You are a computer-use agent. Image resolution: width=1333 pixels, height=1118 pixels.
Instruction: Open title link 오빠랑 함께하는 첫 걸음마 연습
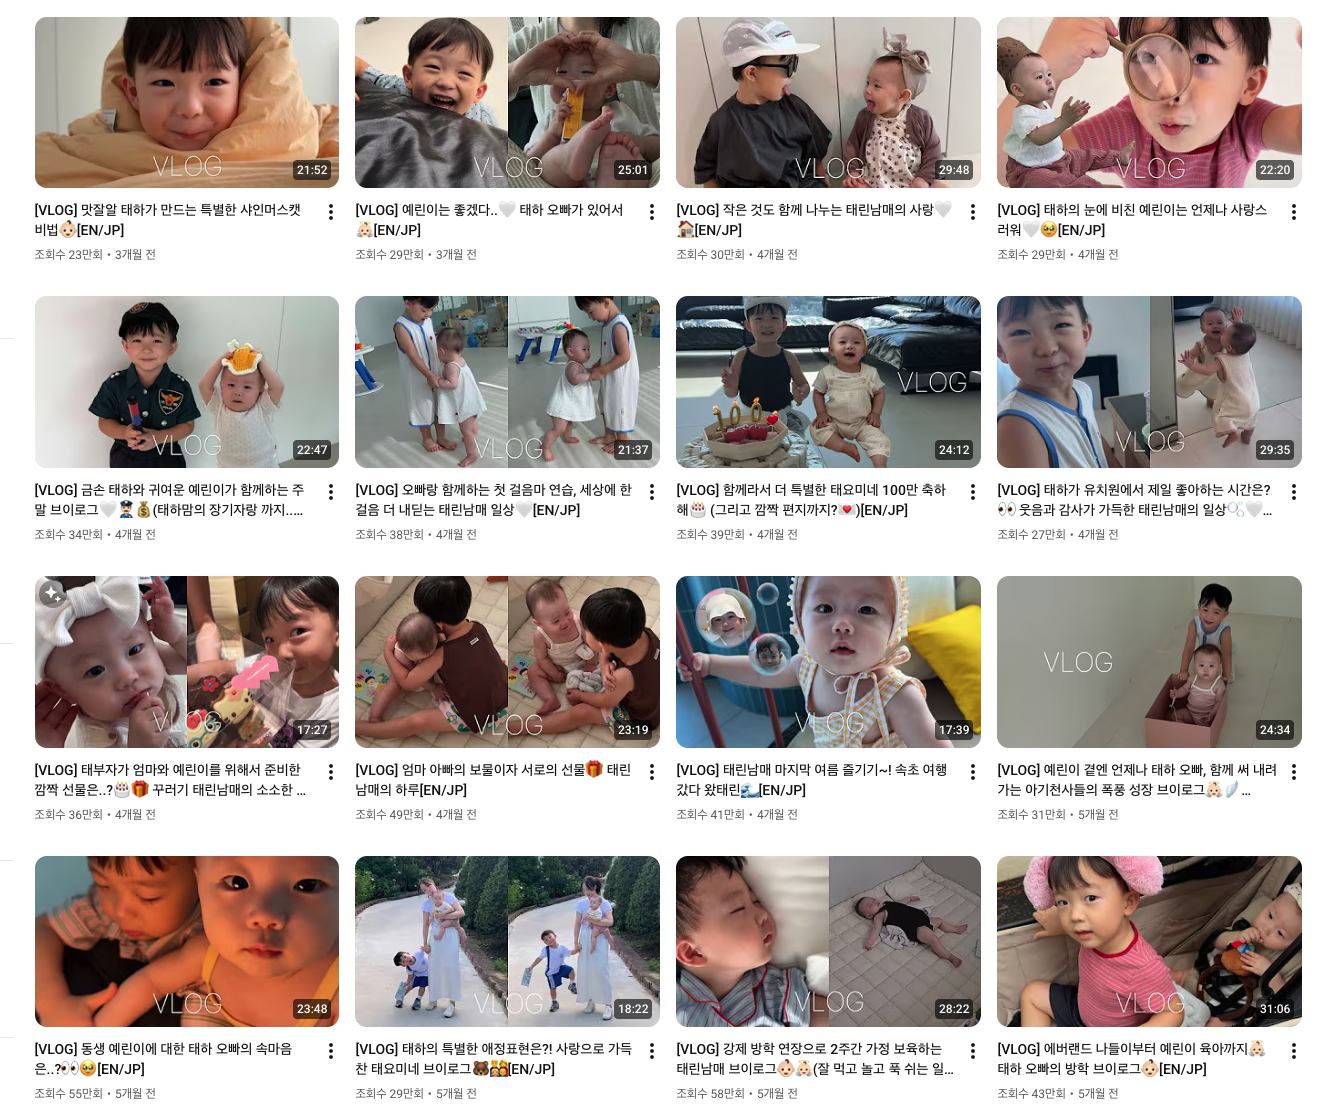(494, 500)
